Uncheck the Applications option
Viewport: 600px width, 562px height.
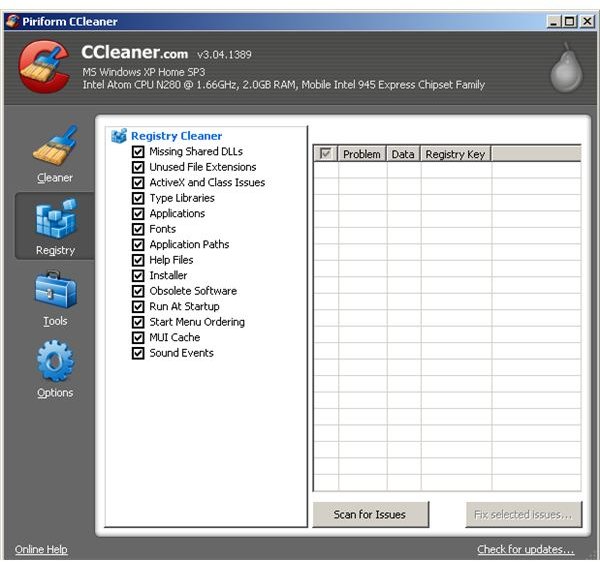138,213
